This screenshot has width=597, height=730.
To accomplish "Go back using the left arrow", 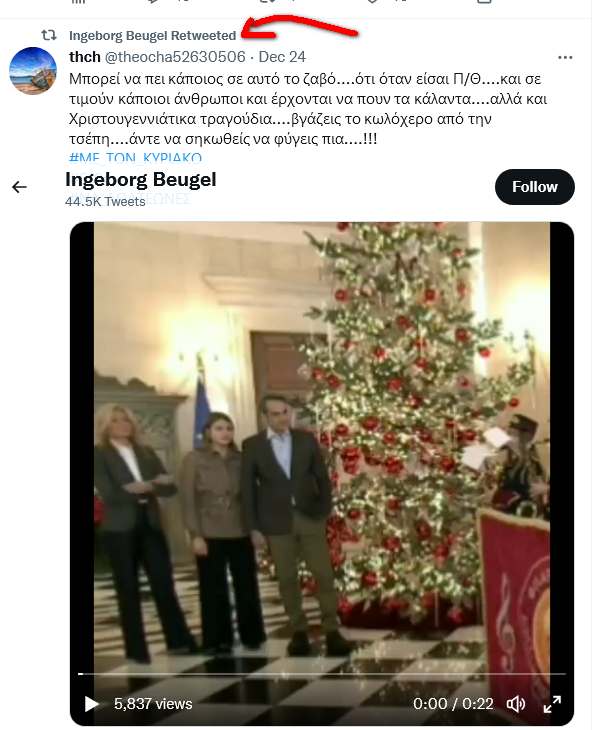I will tap(20, 187).
